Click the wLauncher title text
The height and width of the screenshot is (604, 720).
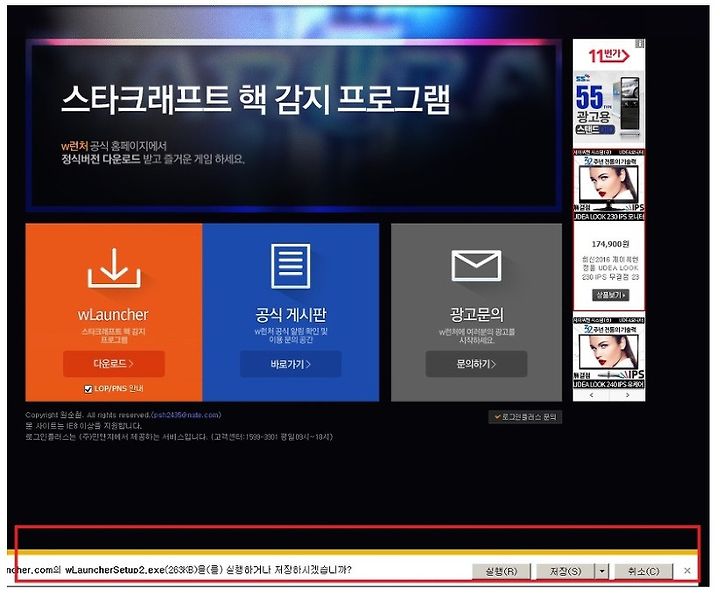coord(113,315)
